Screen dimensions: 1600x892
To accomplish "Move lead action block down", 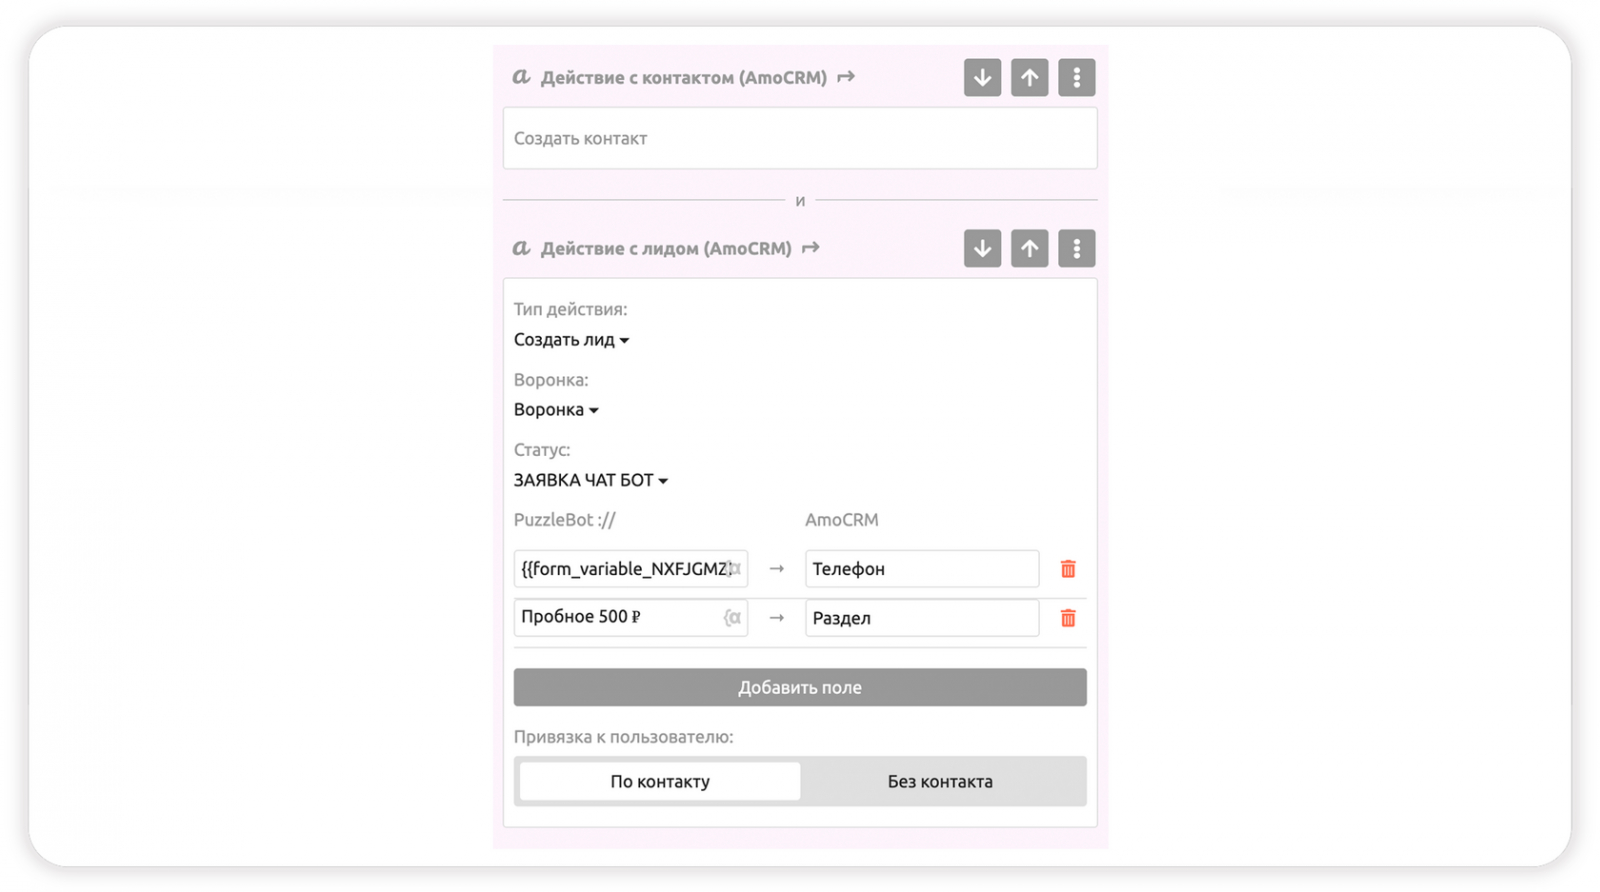I will 982,249.
